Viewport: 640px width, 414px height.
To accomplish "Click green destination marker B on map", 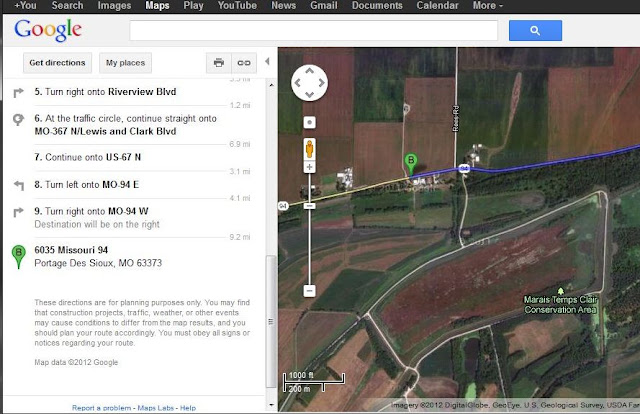I will click(x=411, y=164).
